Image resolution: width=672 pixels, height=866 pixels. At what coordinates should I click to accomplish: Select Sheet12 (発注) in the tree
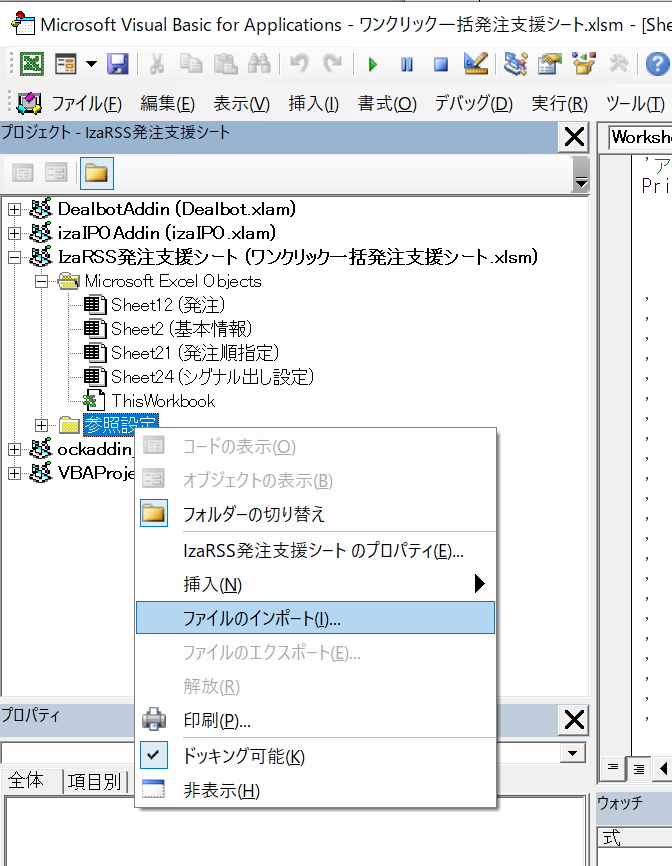click(168, 305)
